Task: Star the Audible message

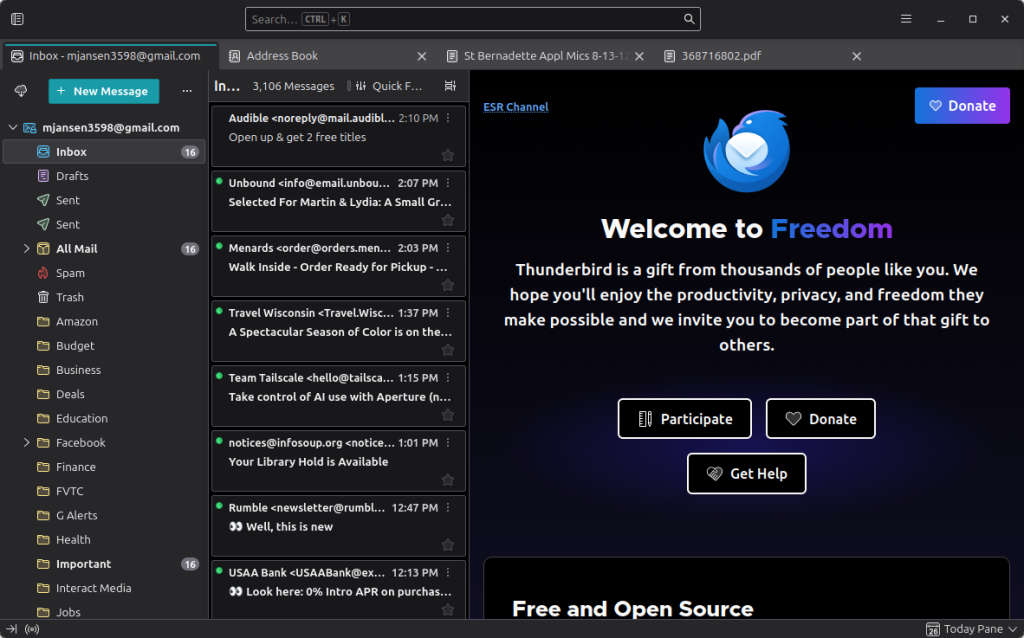Action: pyautogui.click(x=448, y=155)
